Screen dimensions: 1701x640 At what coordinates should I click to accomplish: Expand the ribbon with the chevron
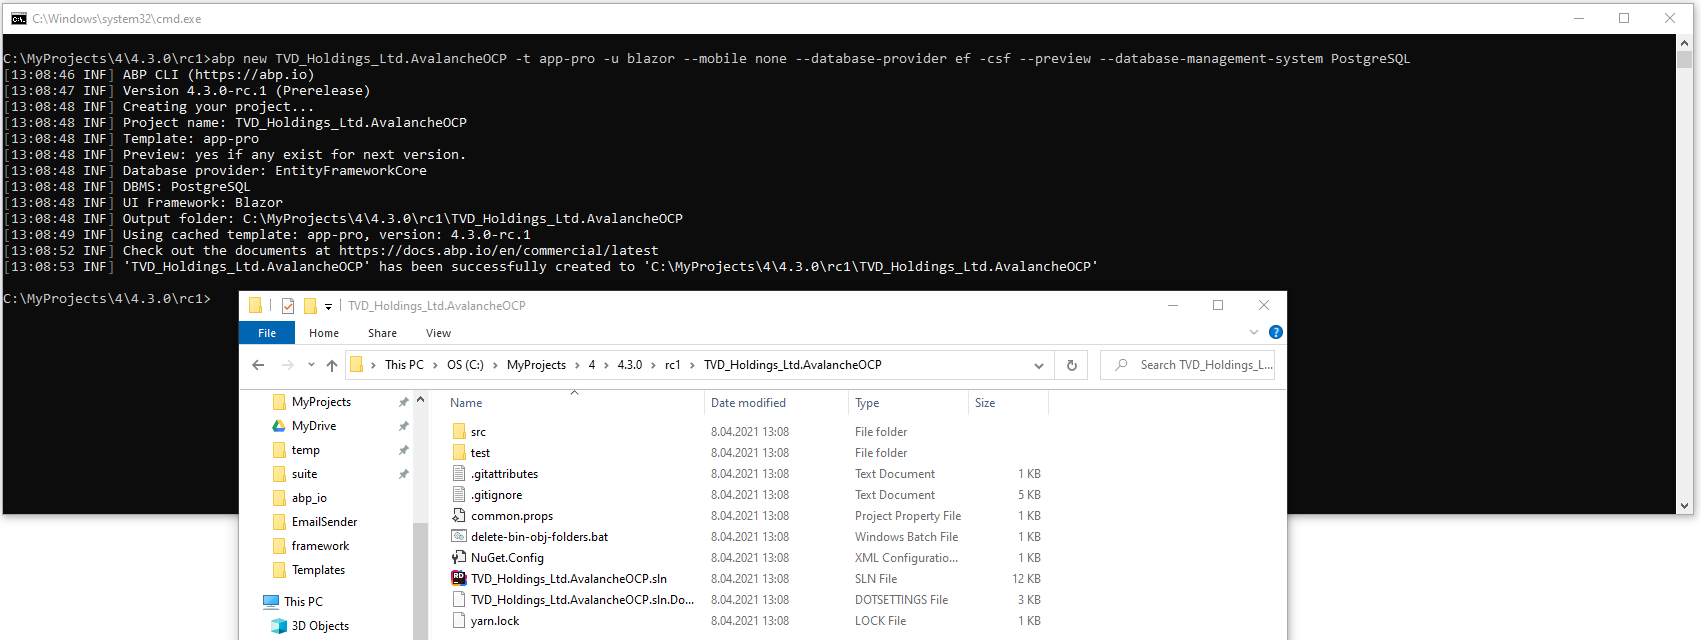[1254, 332]
